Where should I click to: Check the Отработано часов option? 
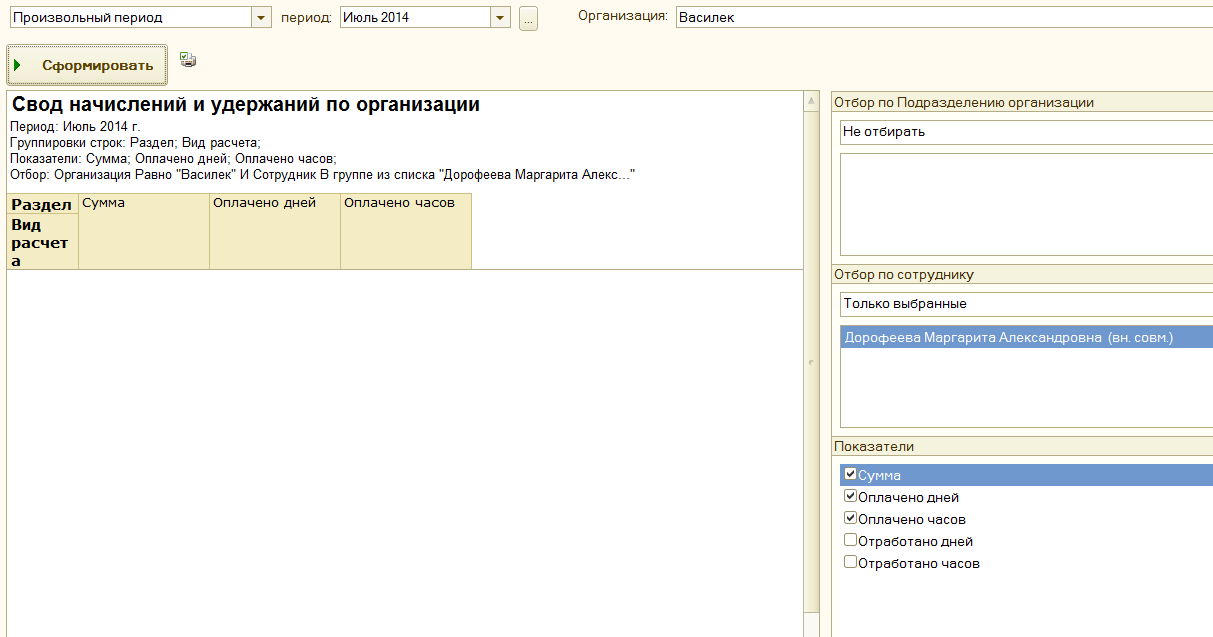851,563
